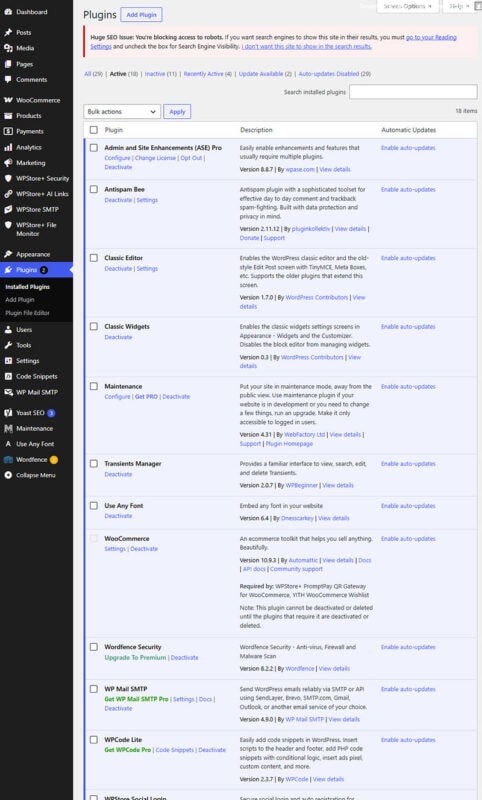Select the WP Mail SMTP plugin checkbox
Image resolution: width=482 pixels, height=800 pixels.
(94, 689)
